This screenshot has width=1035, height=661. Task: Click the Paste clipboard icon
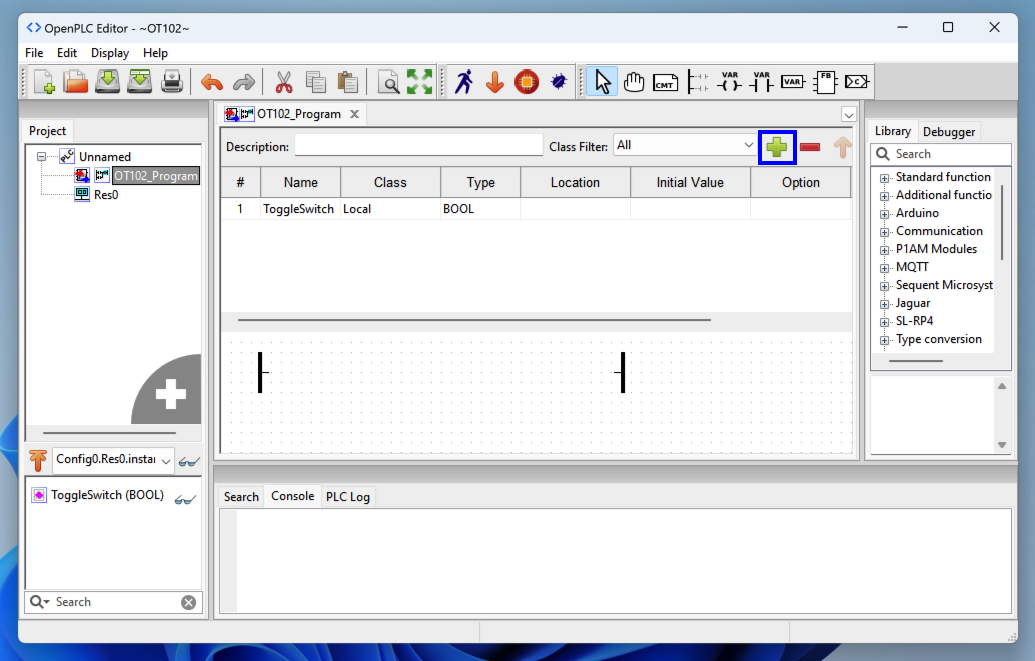348,82
